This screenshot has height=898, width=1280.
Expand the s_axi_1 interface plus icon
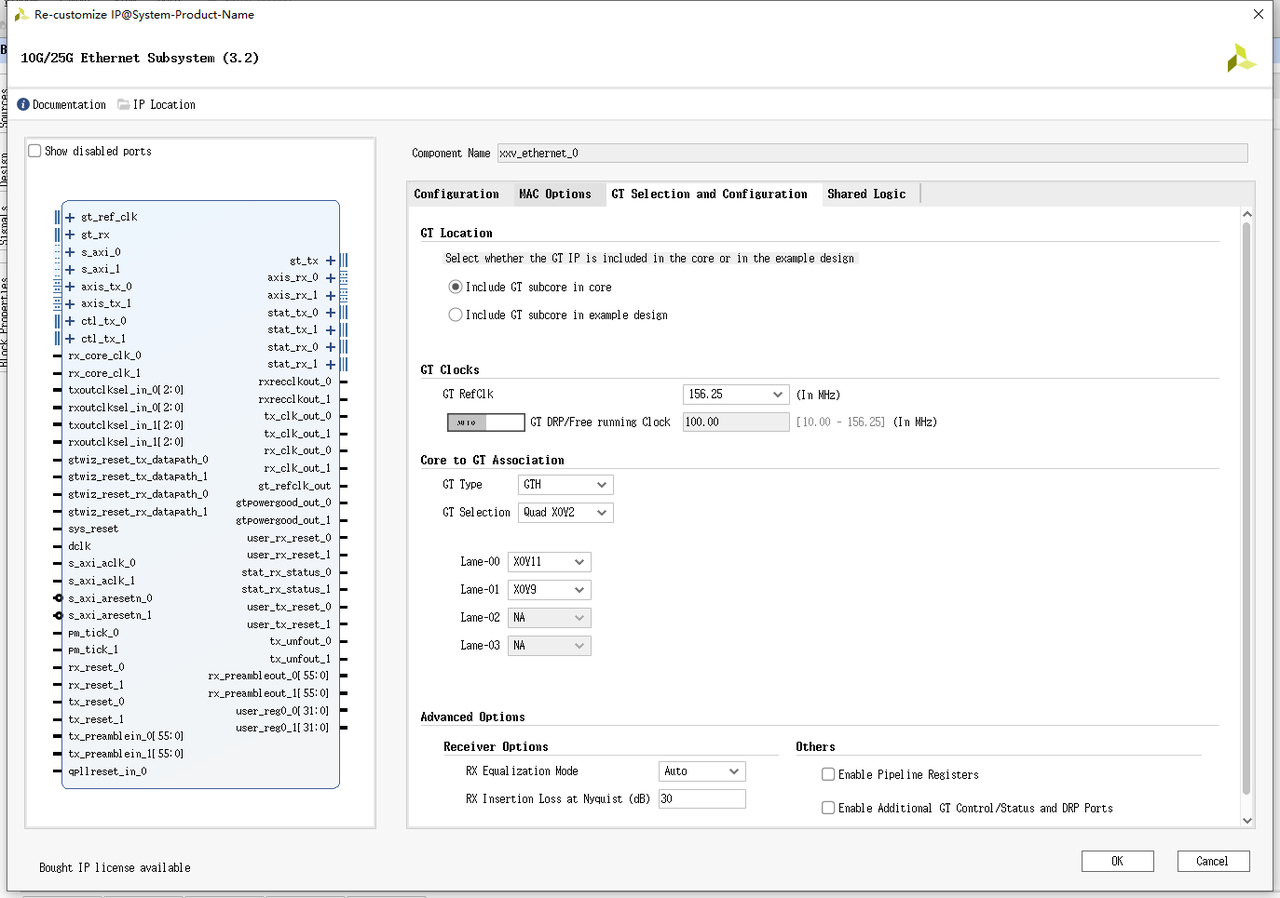tap(70, 269)
